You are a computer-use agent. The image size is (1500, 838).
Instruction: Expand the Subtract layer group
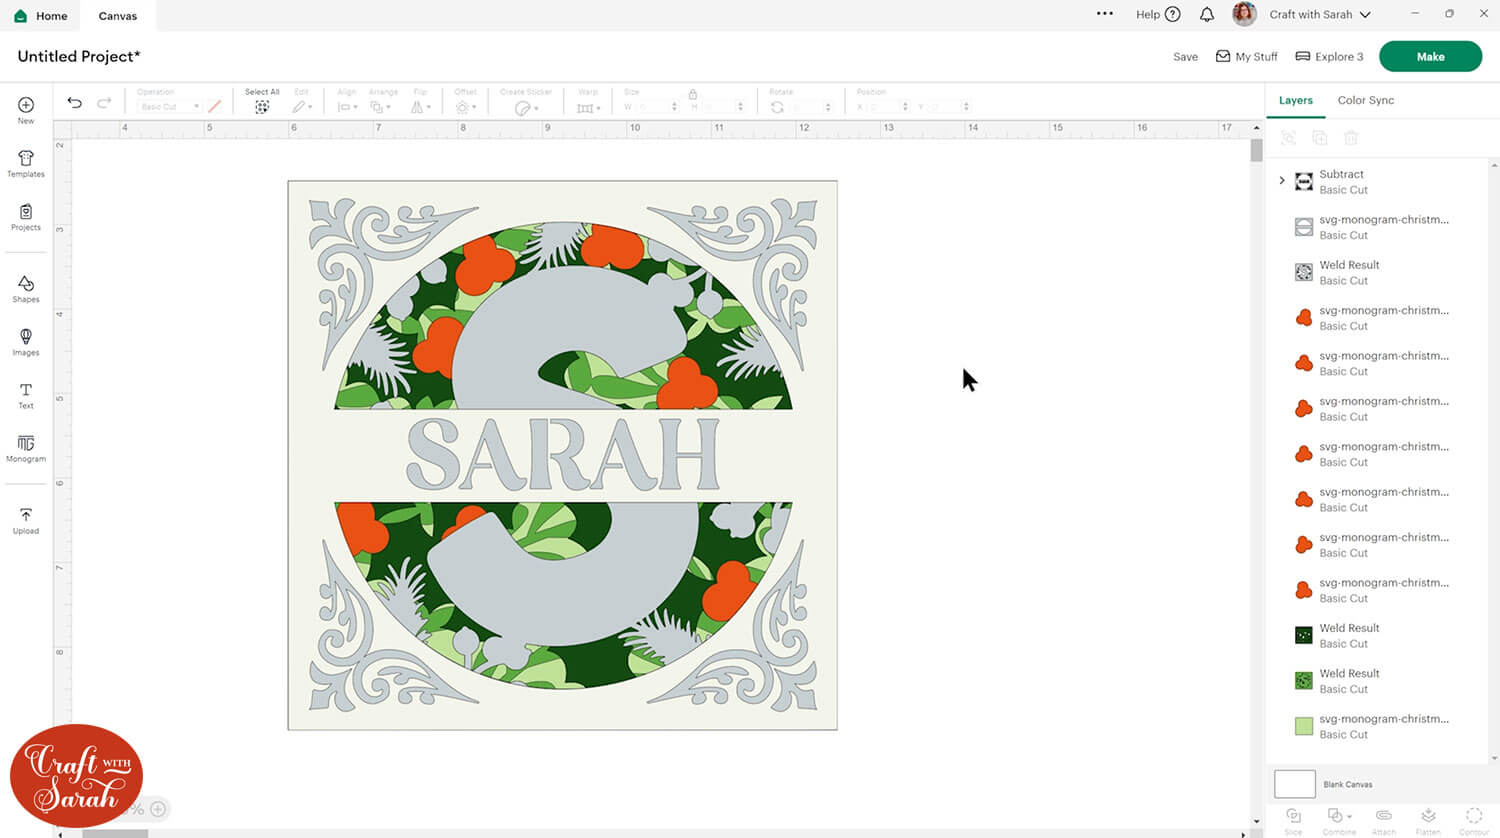[x=1282, y=181]
